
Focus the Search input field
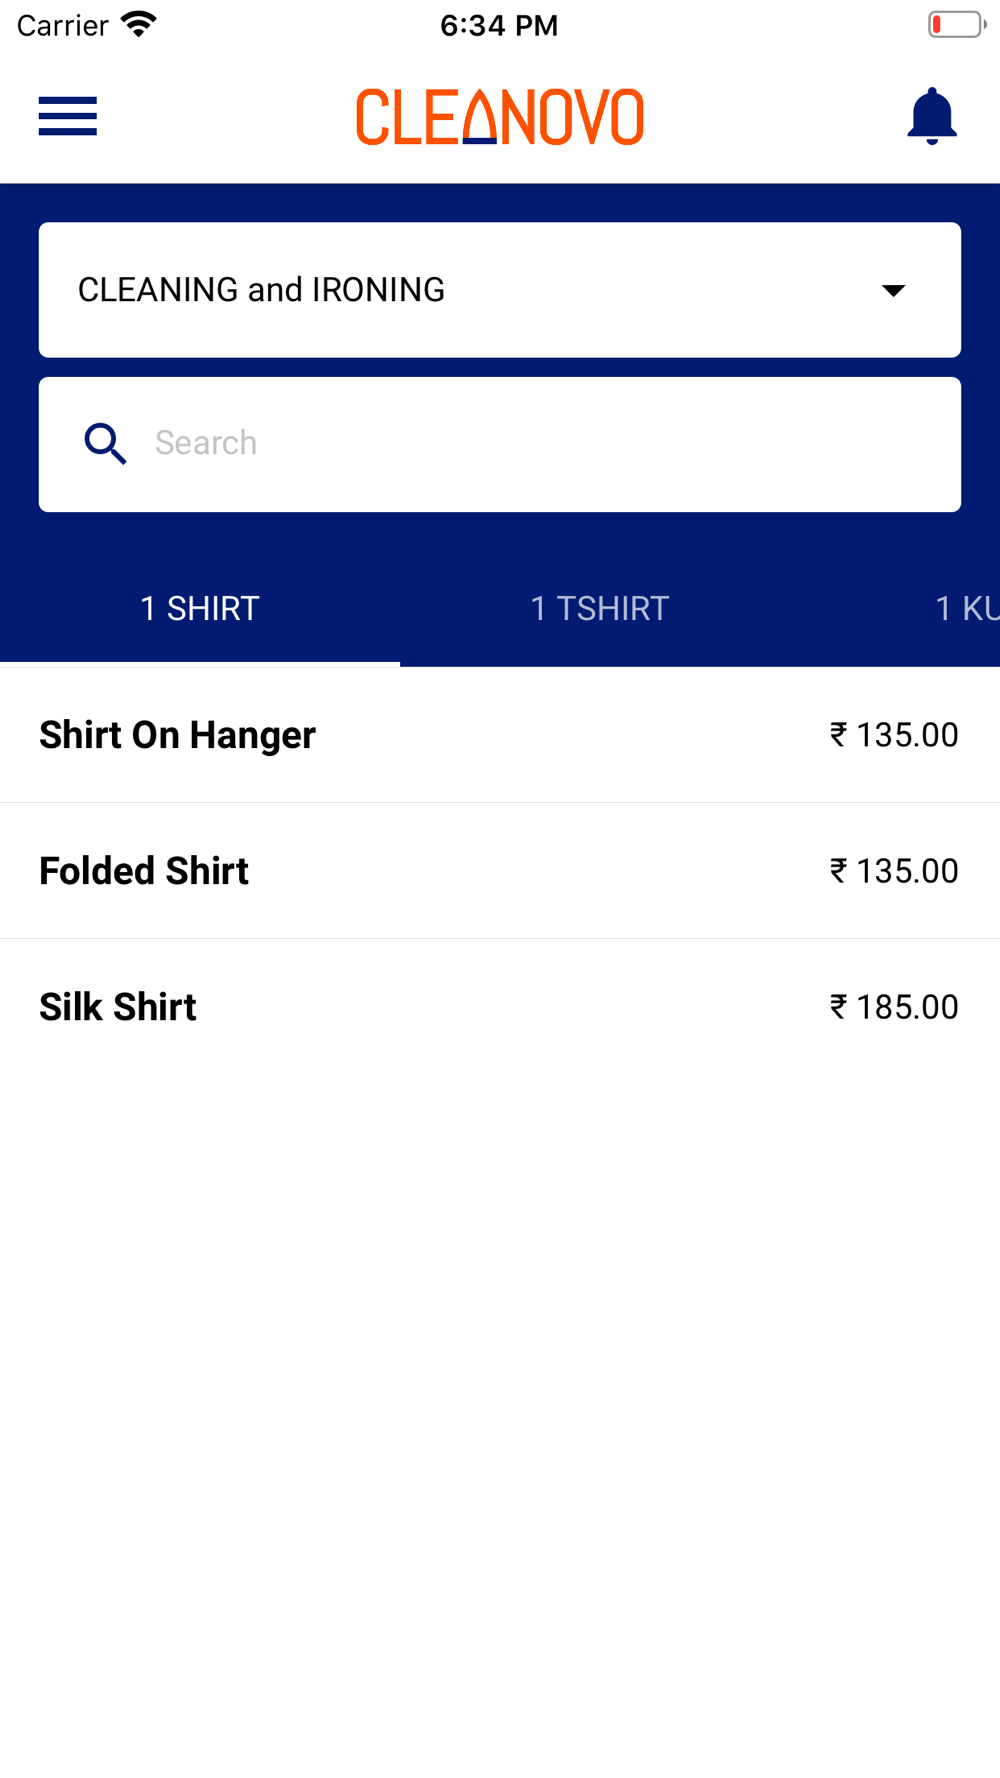500,444
